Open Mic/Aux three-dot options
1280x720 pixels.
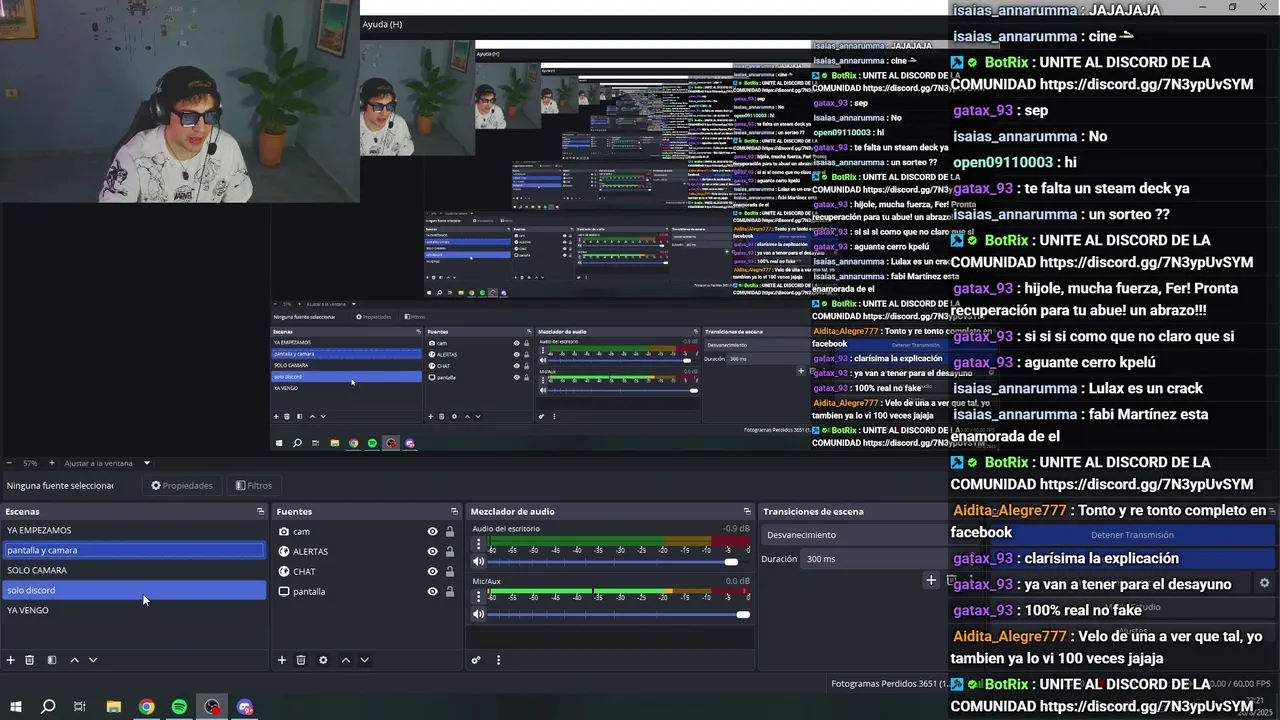click(x=478, y=597)
